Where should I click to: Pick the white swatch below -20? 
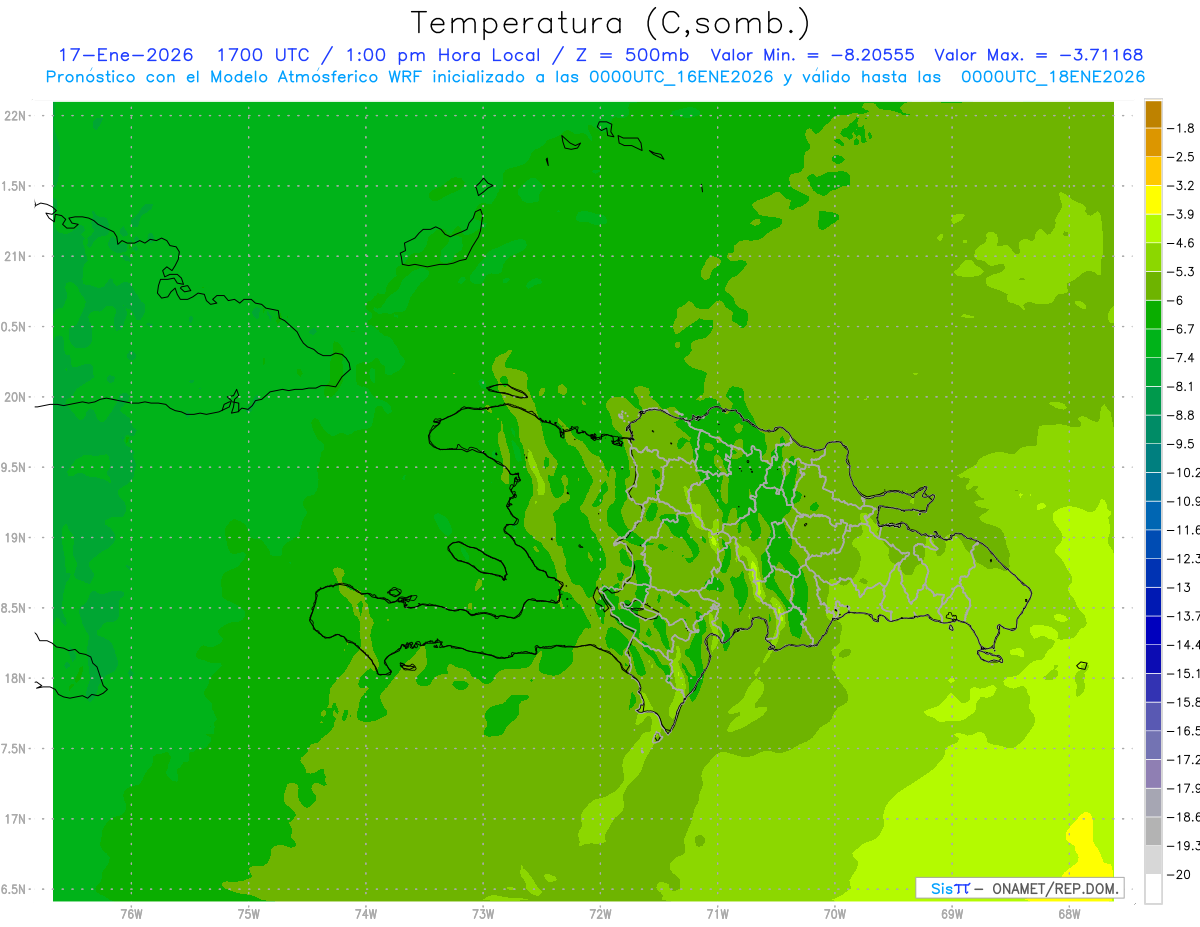coord(1154,889)
